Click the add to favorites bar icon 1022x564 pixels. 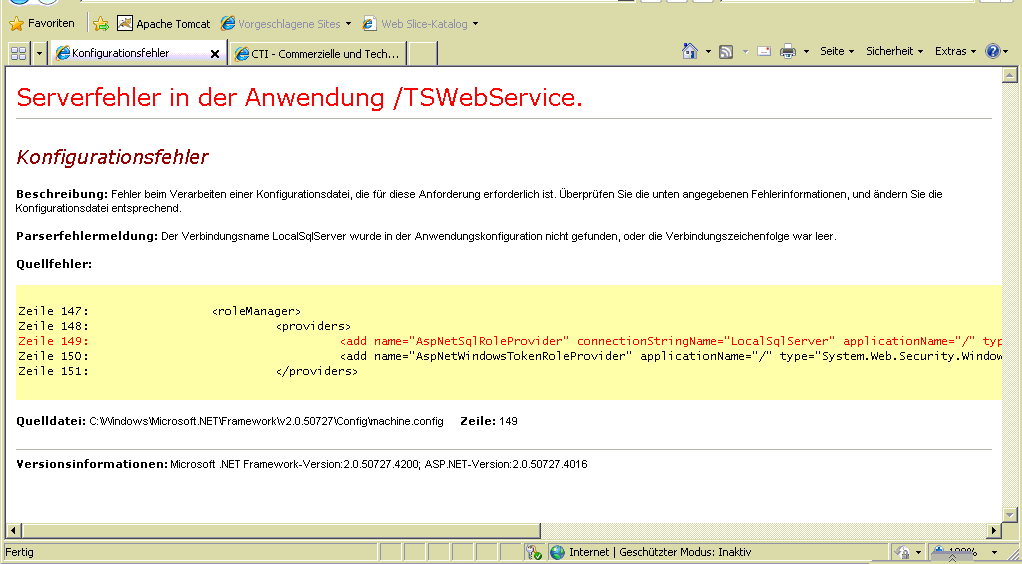tap(101, 23)
